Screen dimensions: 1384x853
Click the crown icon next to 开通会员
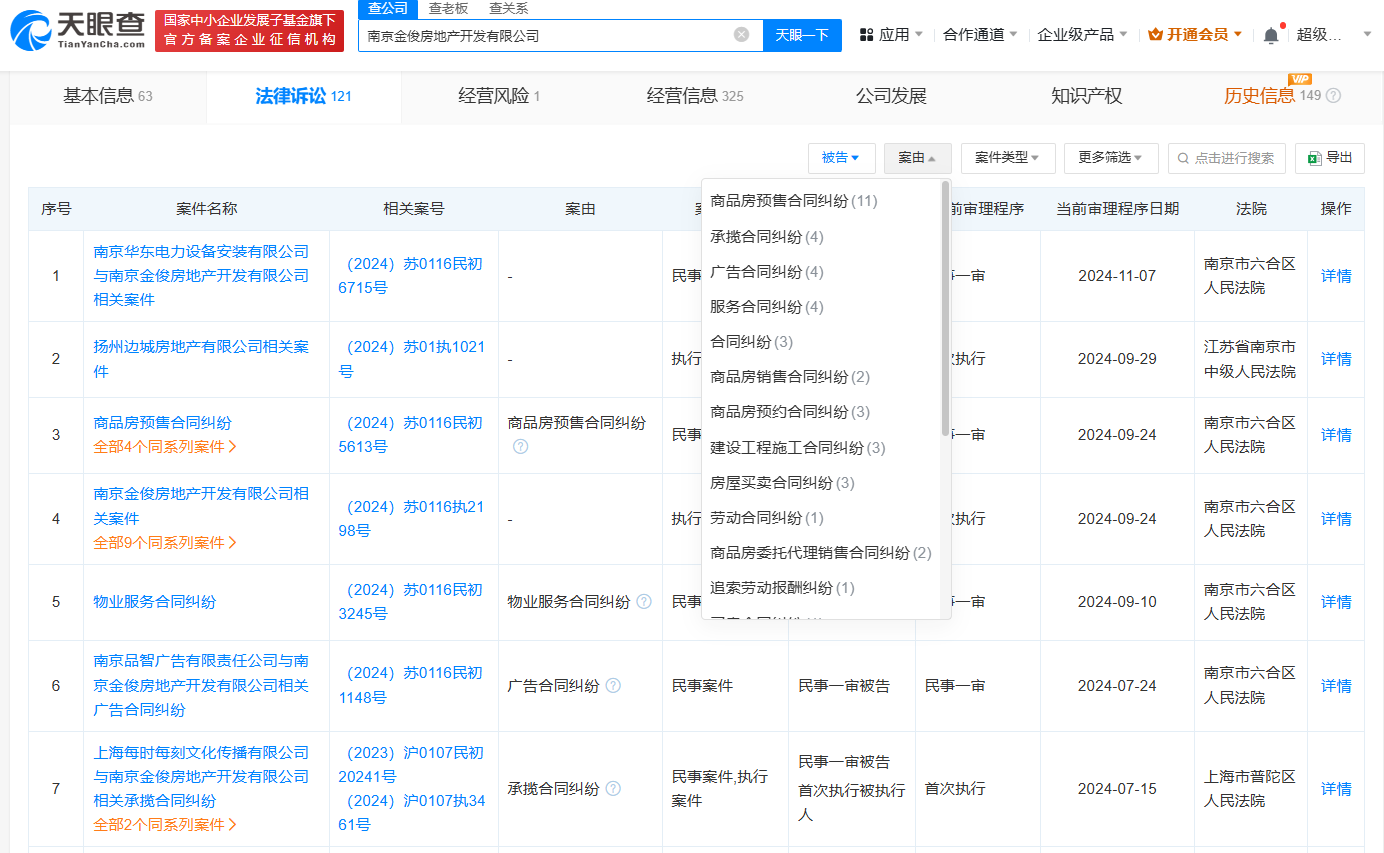click(x=1153, y=33)
